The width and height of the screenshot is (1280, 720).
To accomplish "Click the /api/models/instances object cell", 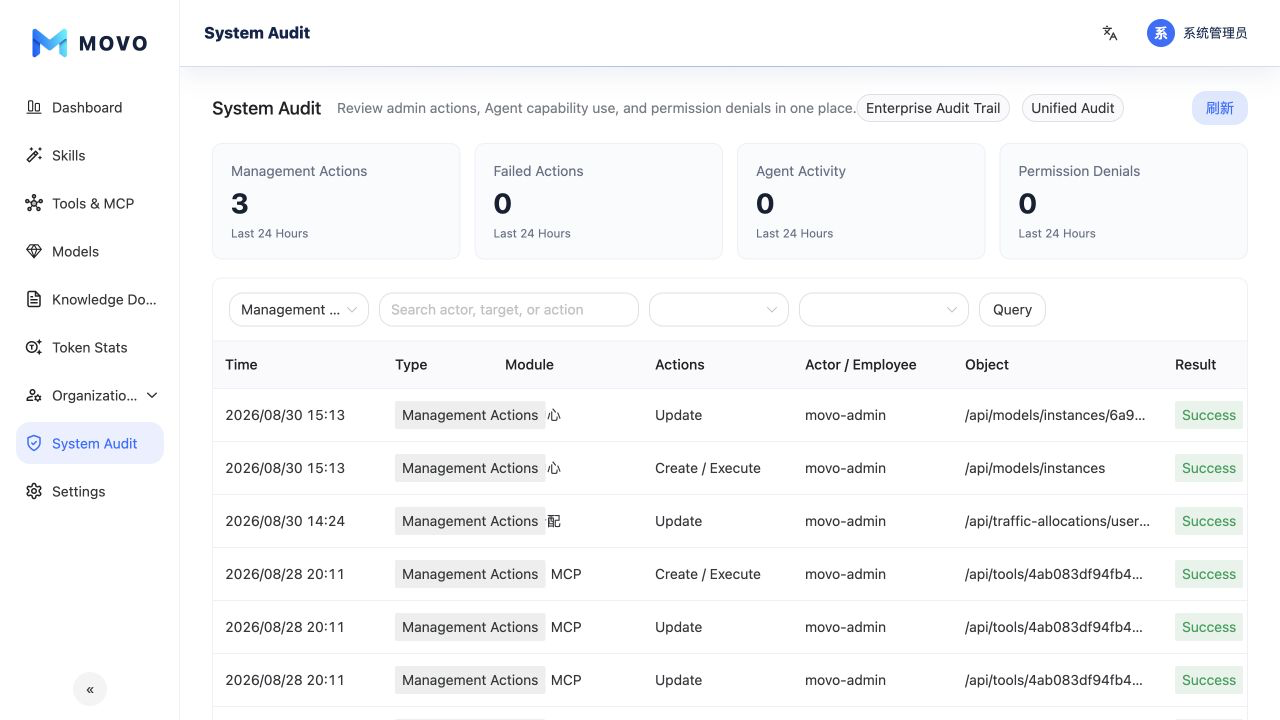I will (x=1035, y=468).
